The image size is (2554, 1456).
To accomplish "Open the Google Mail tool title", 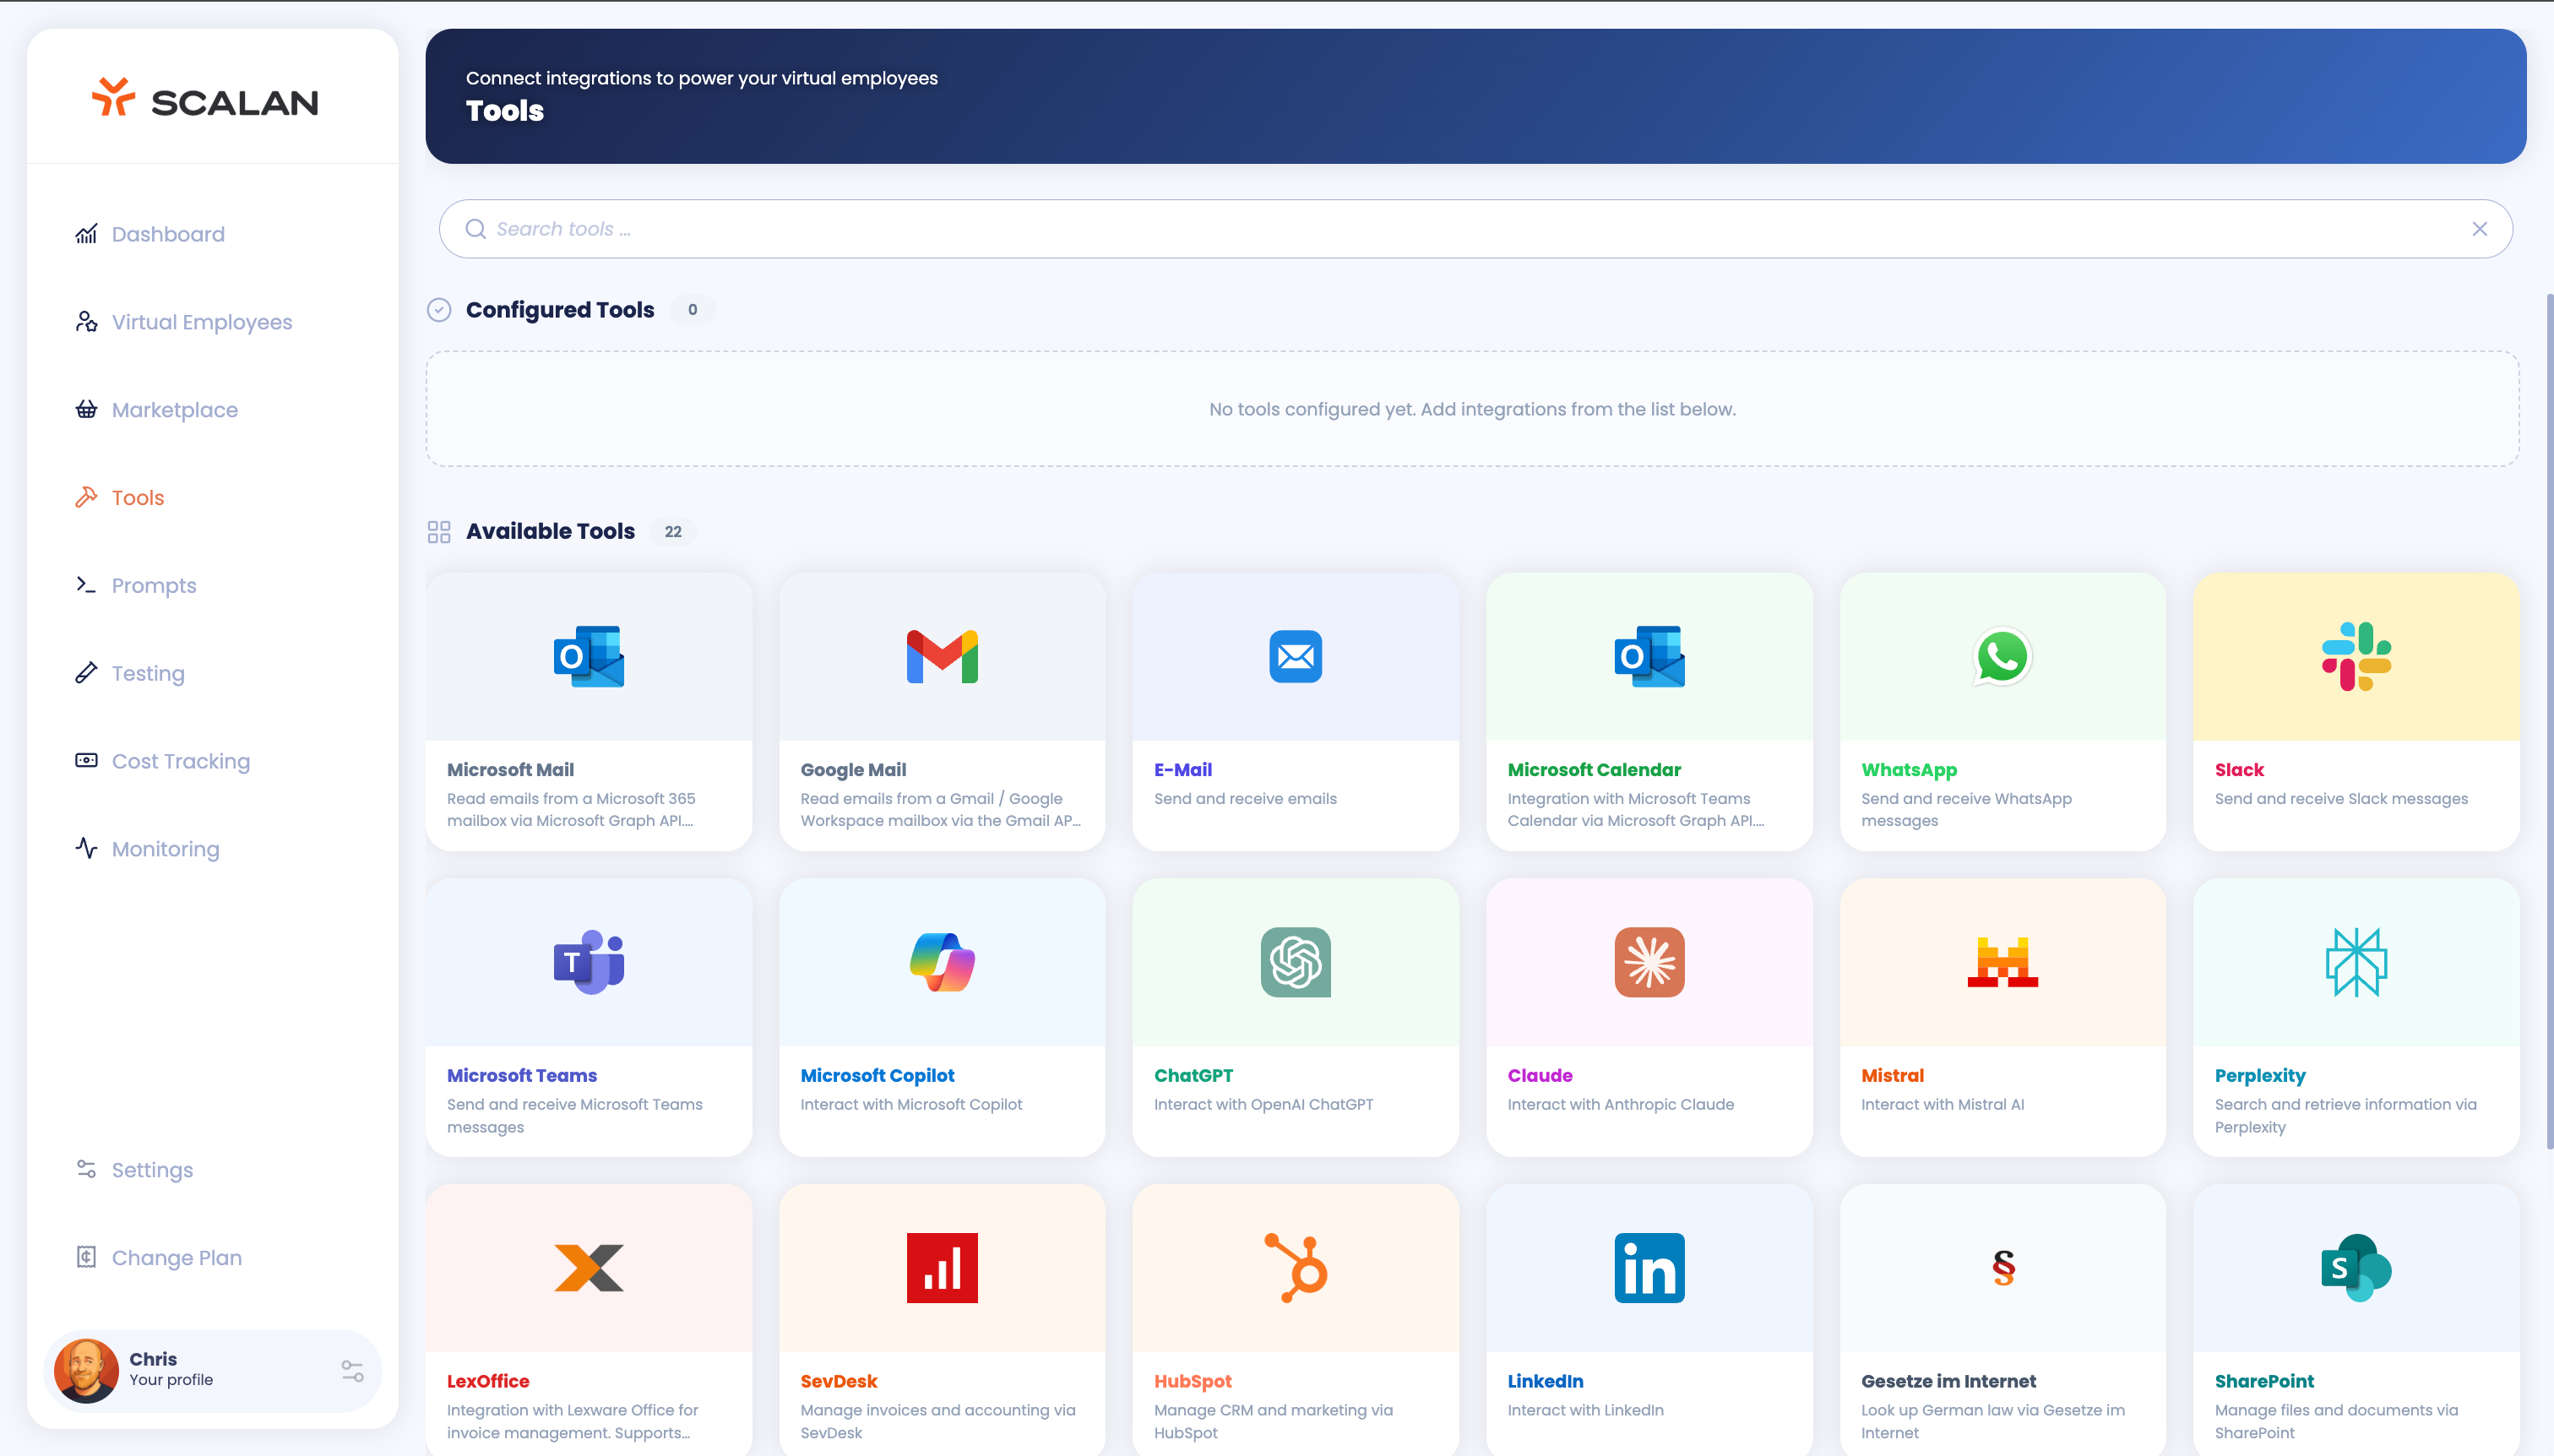I will click(853, 770).
